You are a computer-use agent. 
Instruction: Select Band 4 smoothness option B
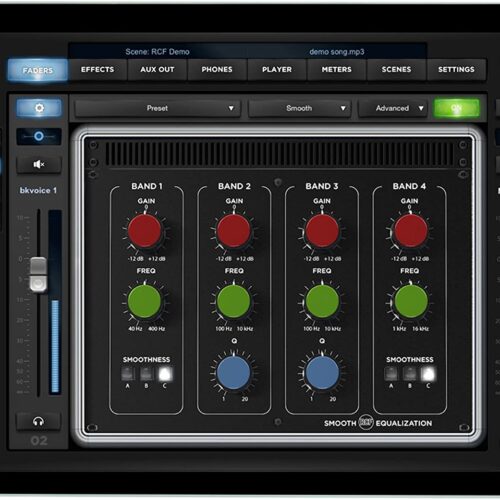point(410,374)
